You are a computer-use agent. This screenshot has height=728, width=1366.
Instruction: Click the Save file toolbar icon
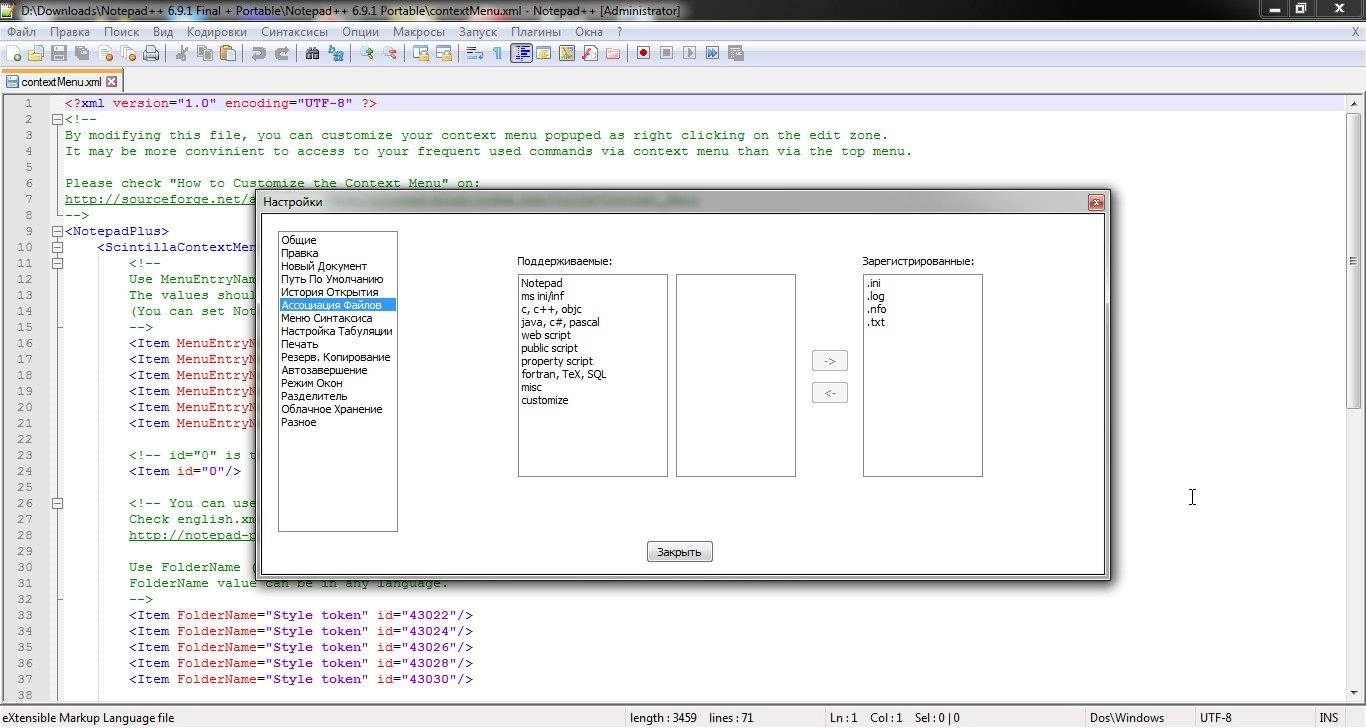coord(59,54)
